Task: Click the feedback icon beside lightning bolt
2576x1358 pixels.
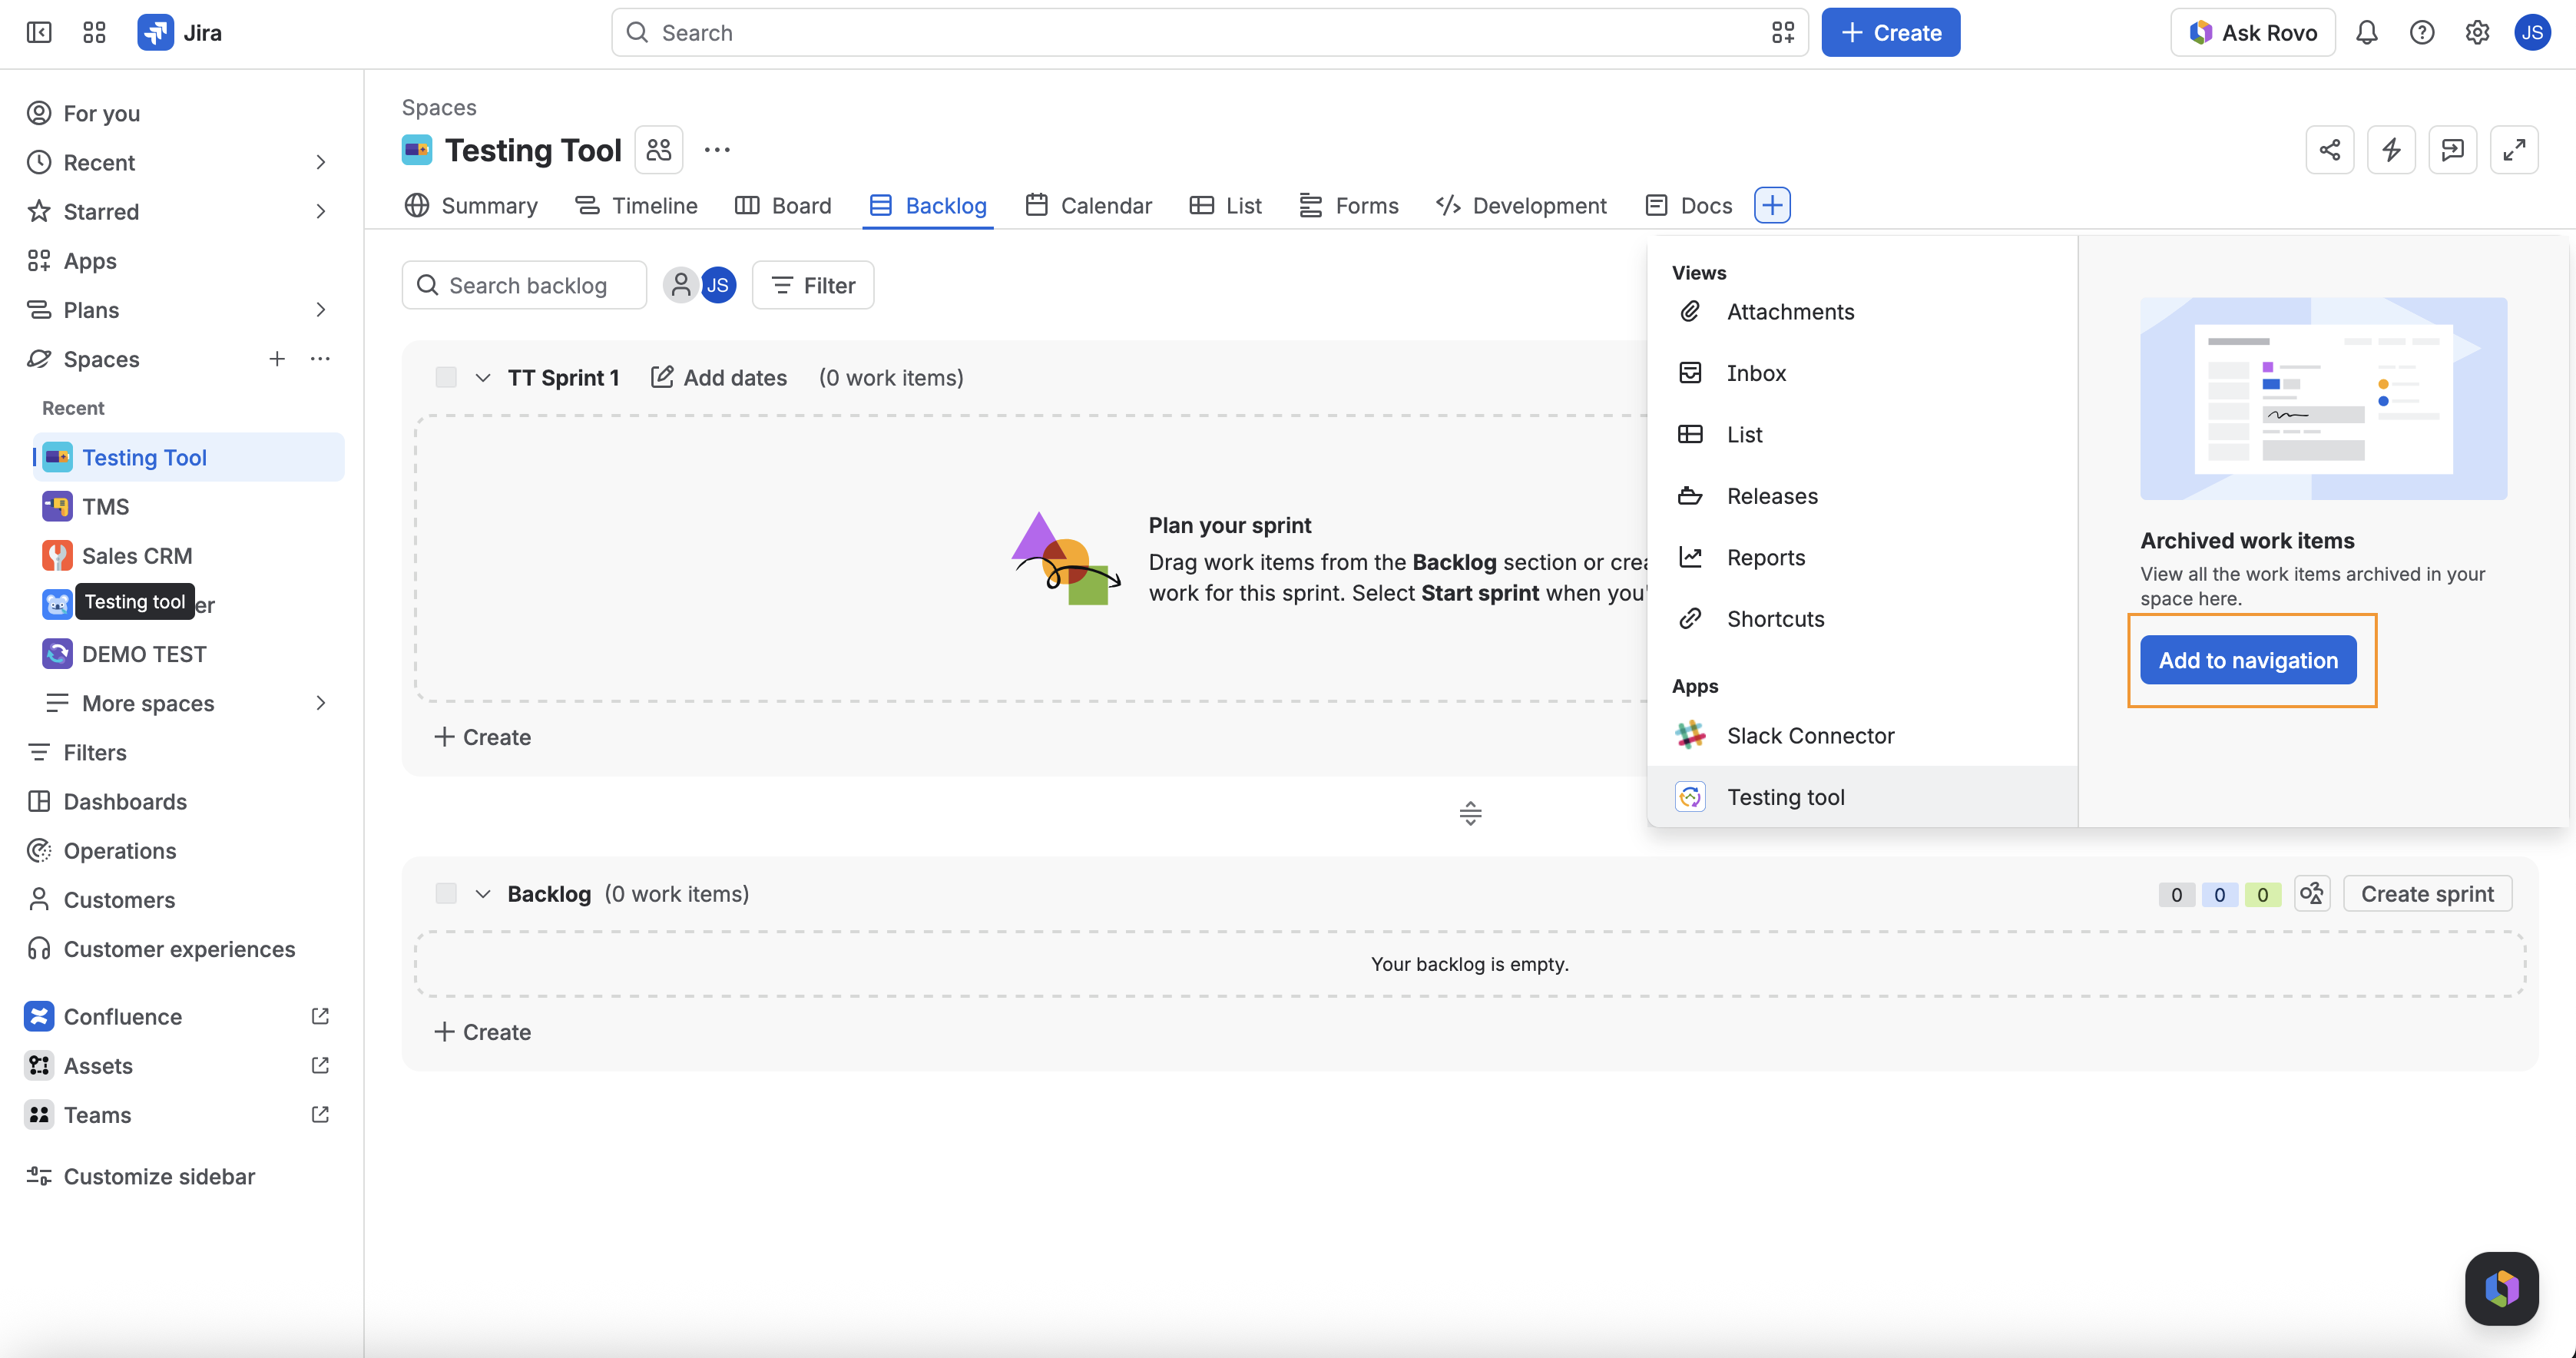Action: click(x=2452, y=150)
